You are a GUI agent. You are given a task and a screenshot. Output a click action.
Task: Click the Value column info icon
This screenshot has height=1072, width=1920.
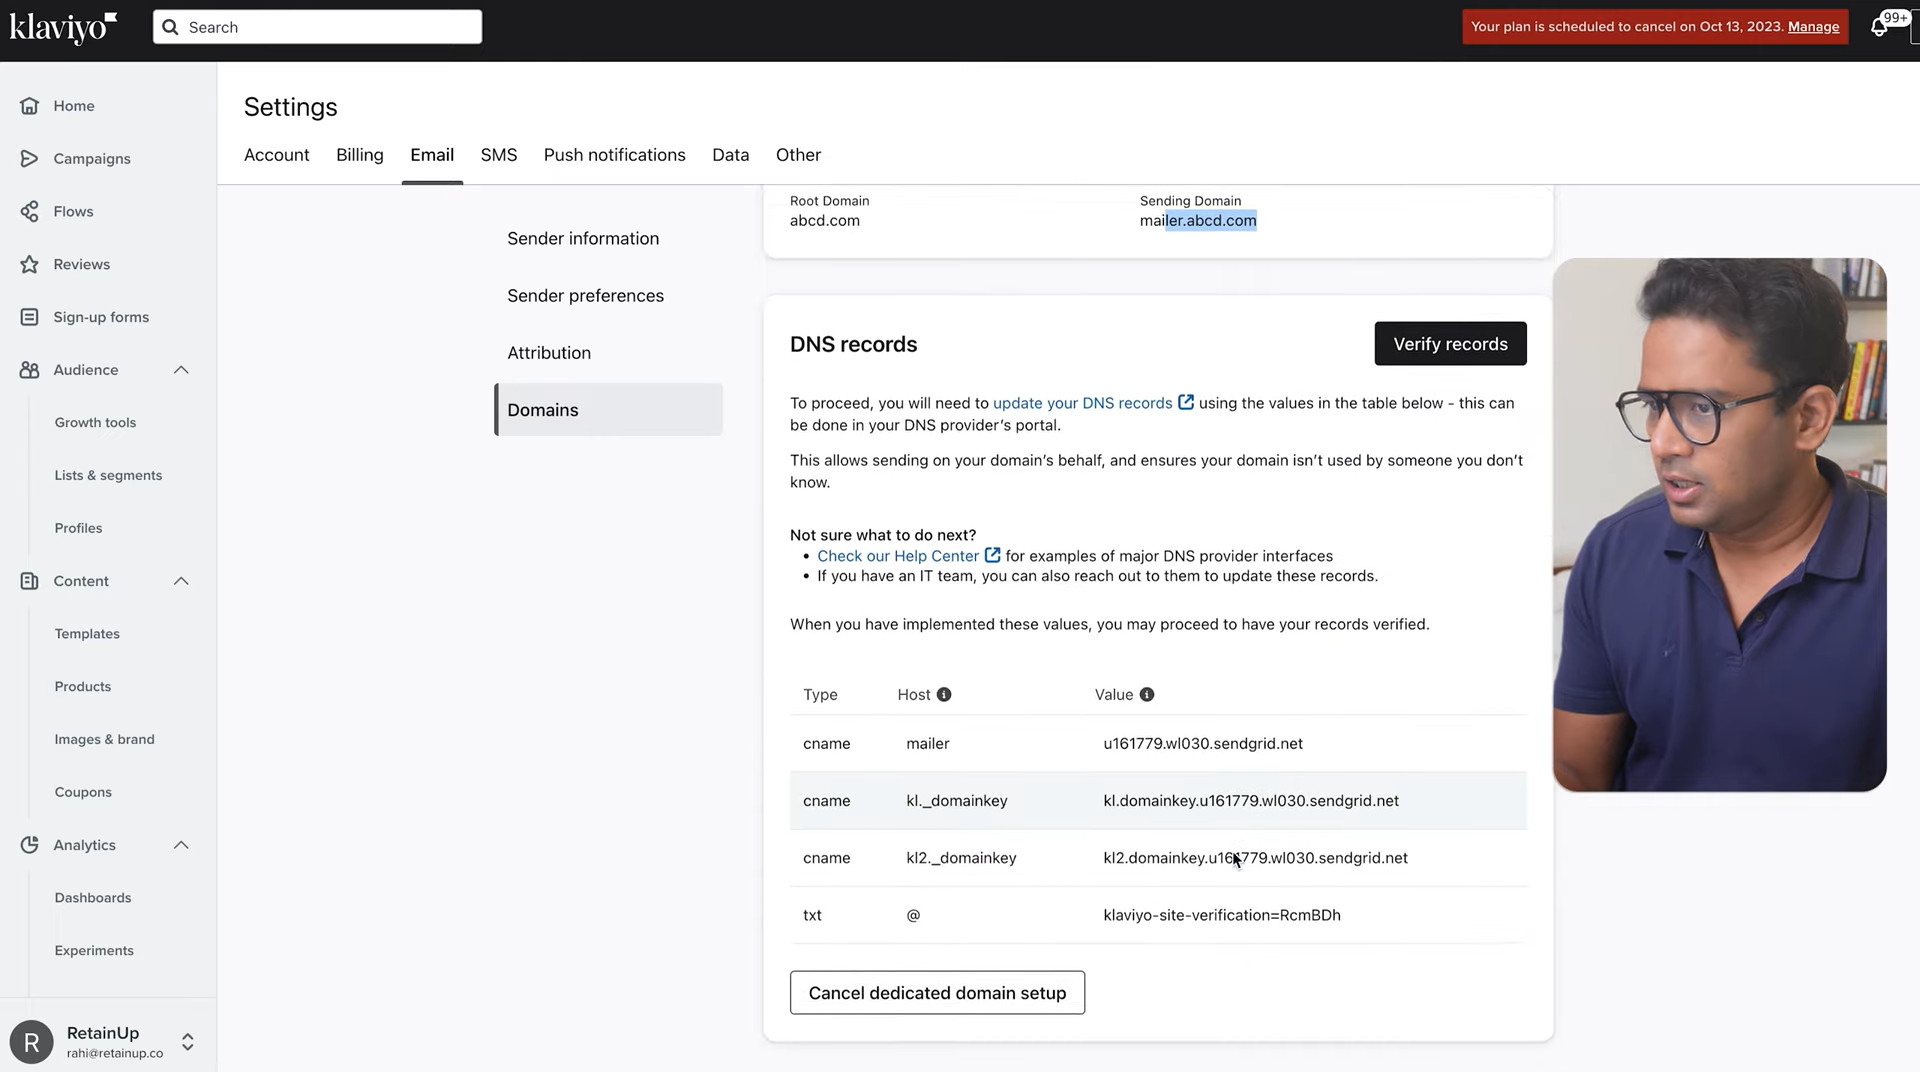1147,695
